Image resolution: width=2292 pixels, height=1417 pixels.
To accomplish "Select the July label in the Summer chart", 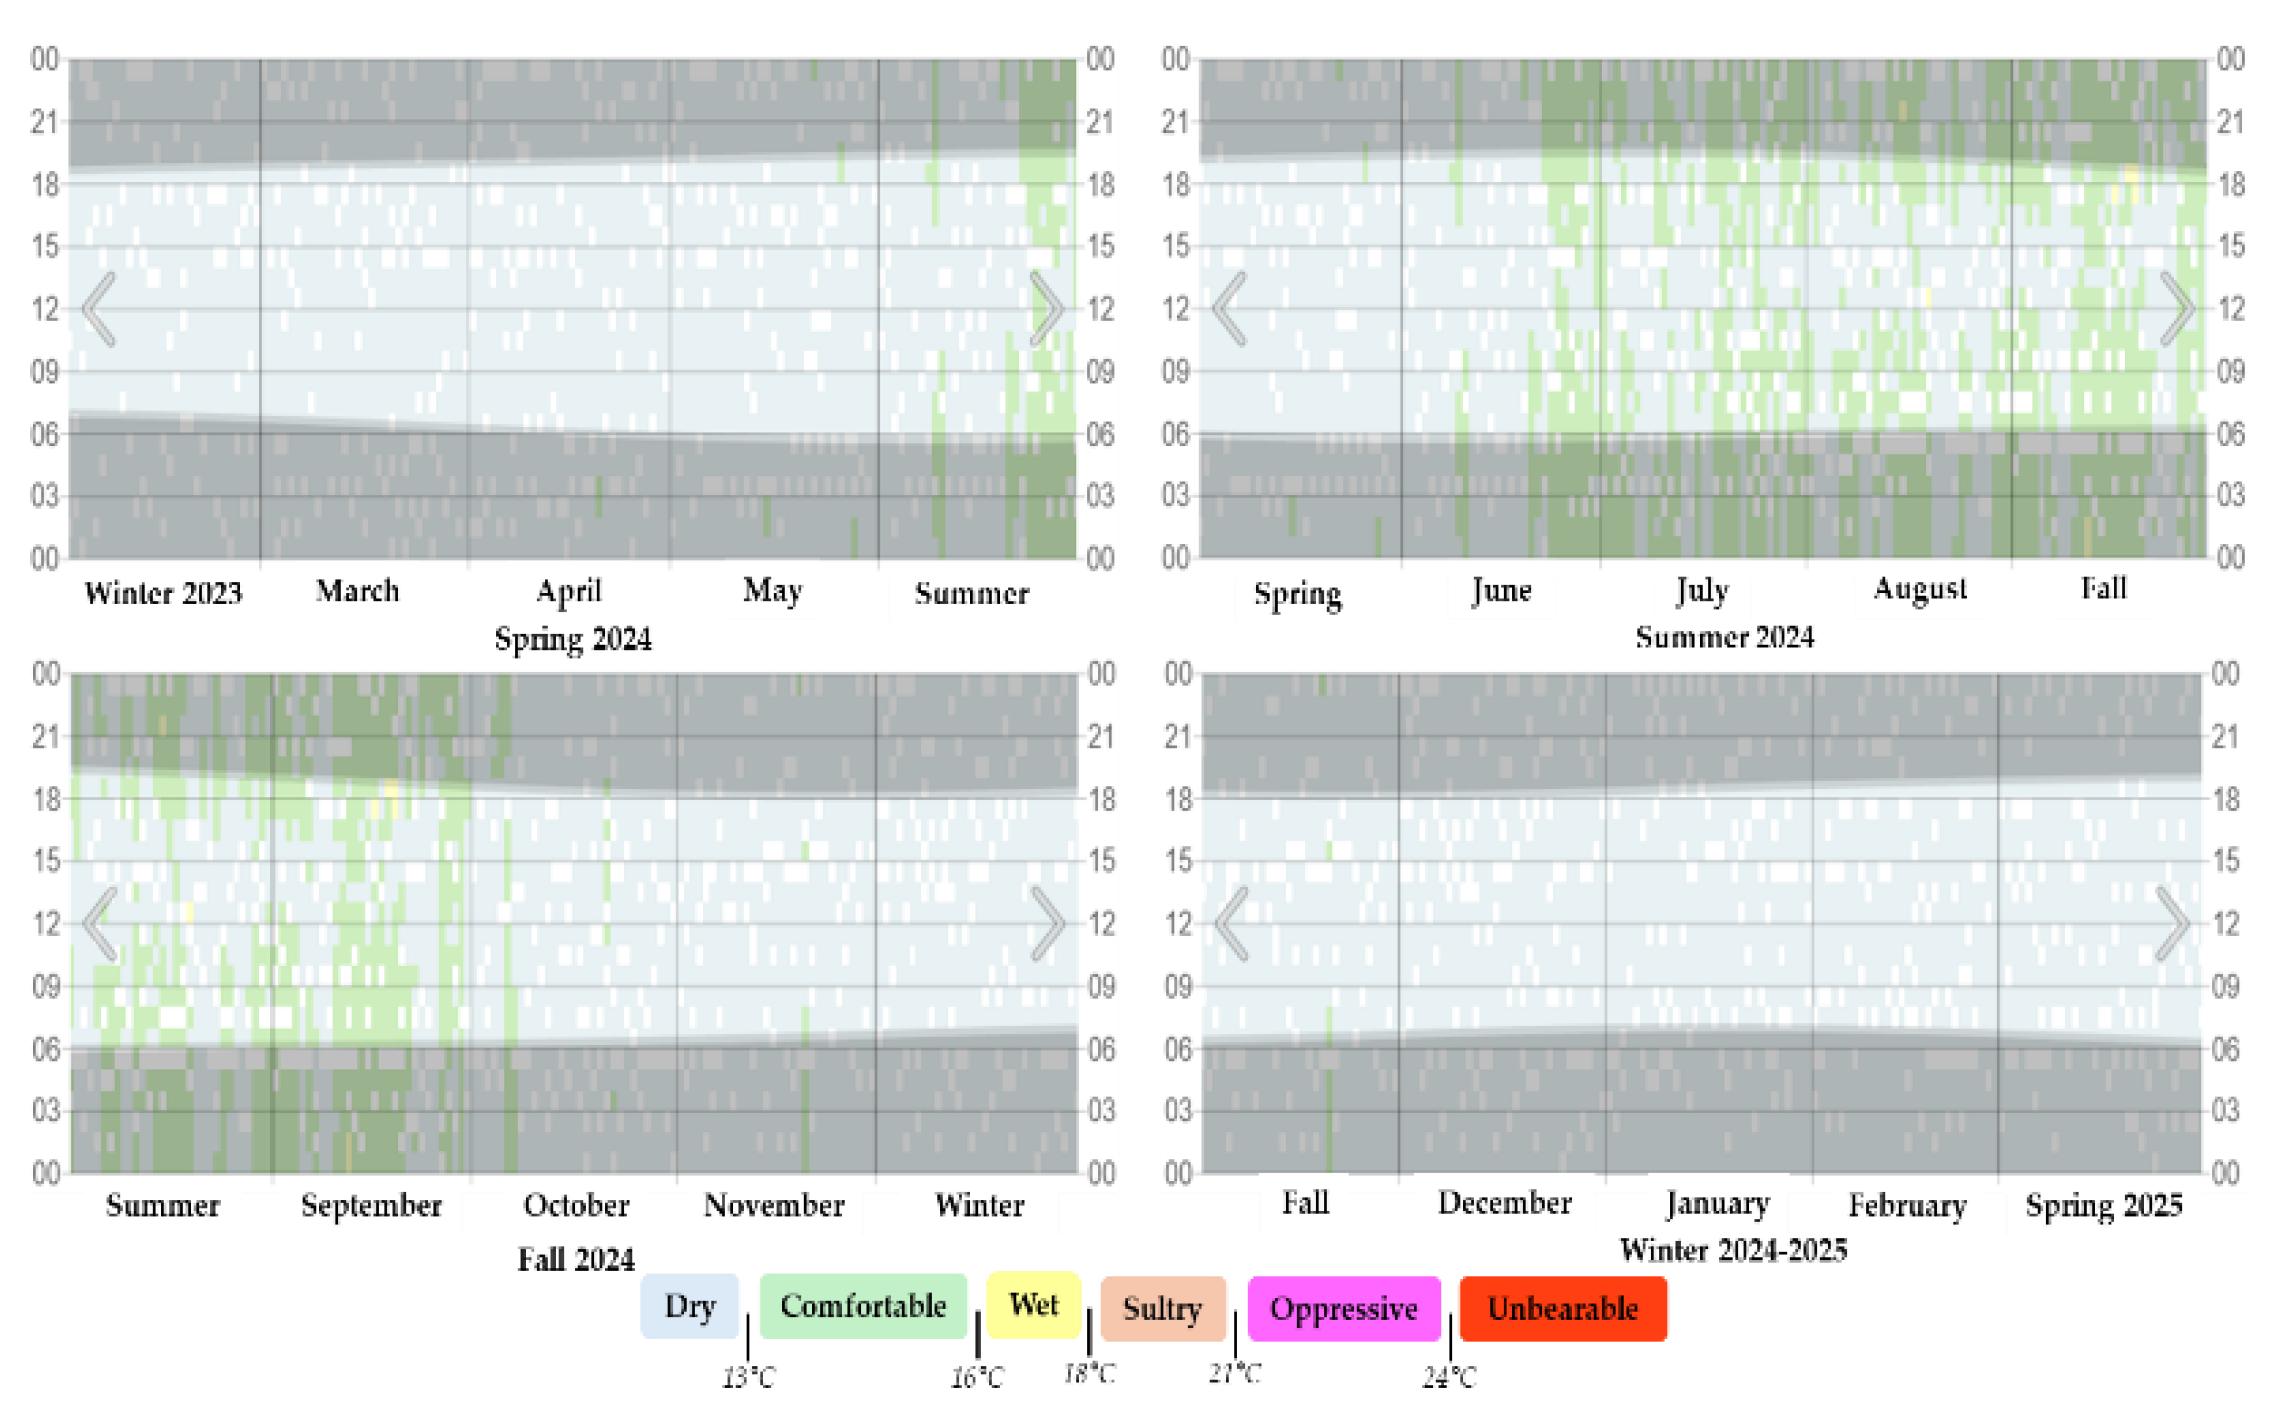I will (x=1702, y=590).
